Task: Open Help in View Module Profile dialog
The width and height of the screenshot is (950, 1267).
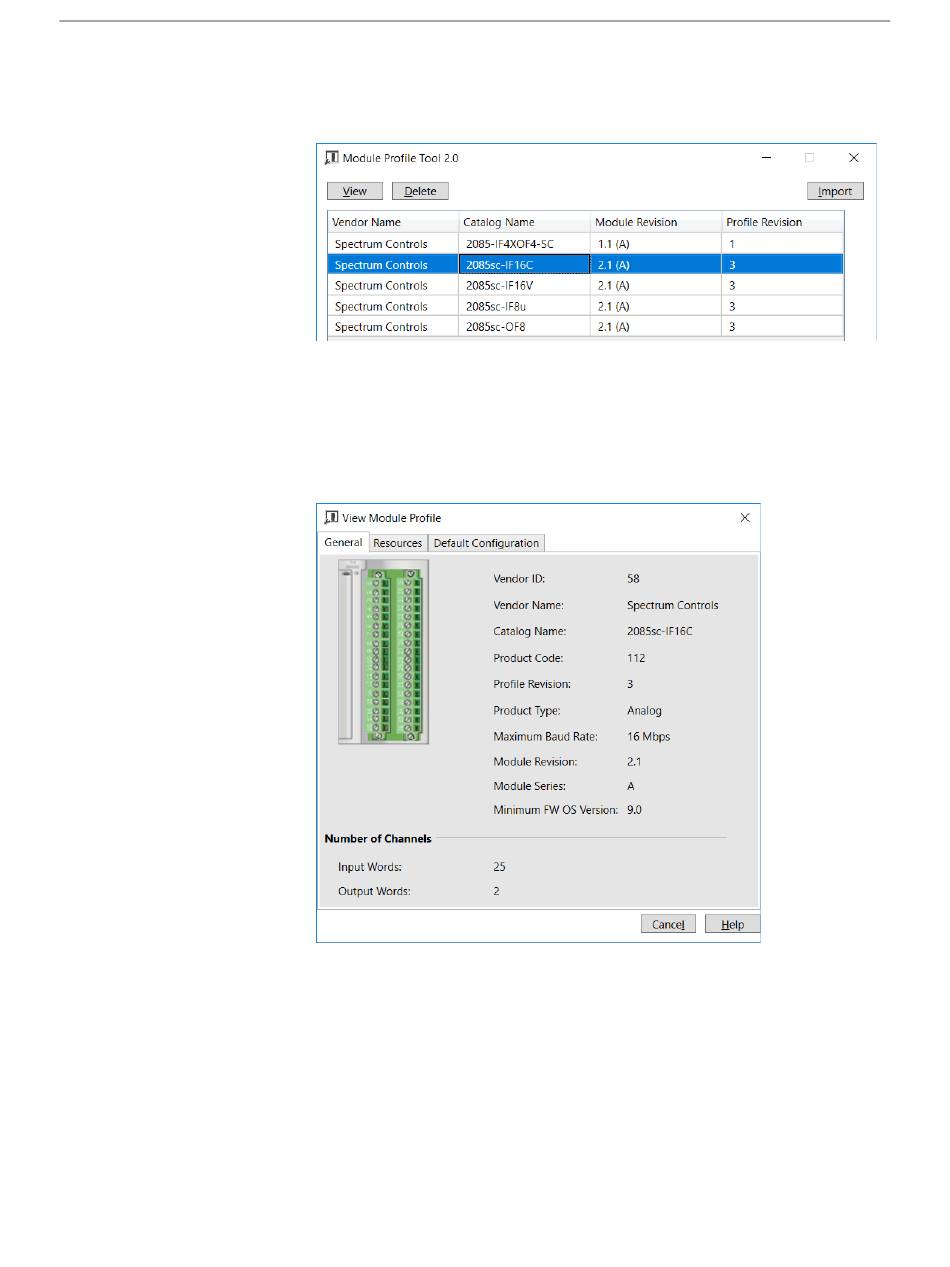Action: pyautogui.click(x=732, y=924)
